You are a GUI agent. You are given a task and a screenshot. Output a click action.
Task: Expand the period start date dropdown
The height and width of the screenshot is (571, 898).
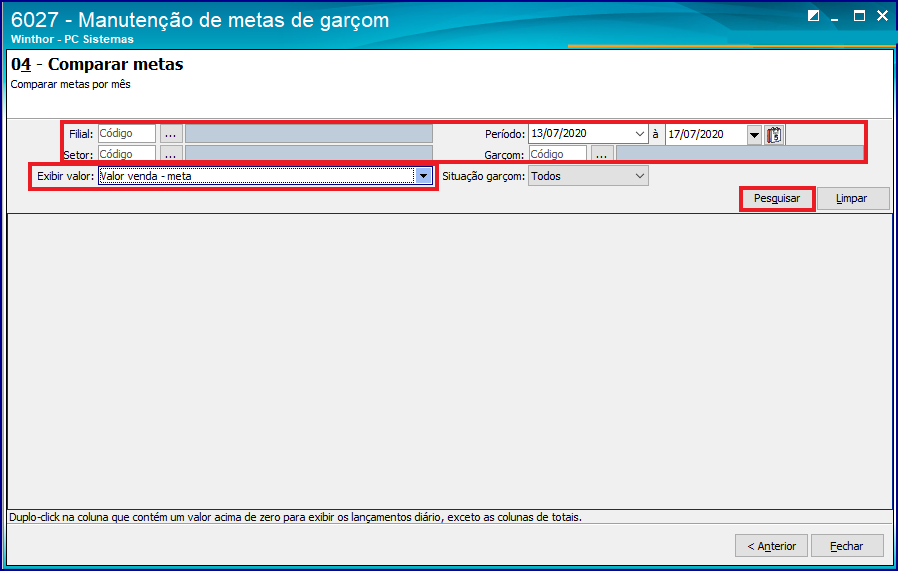coord(640,134)
